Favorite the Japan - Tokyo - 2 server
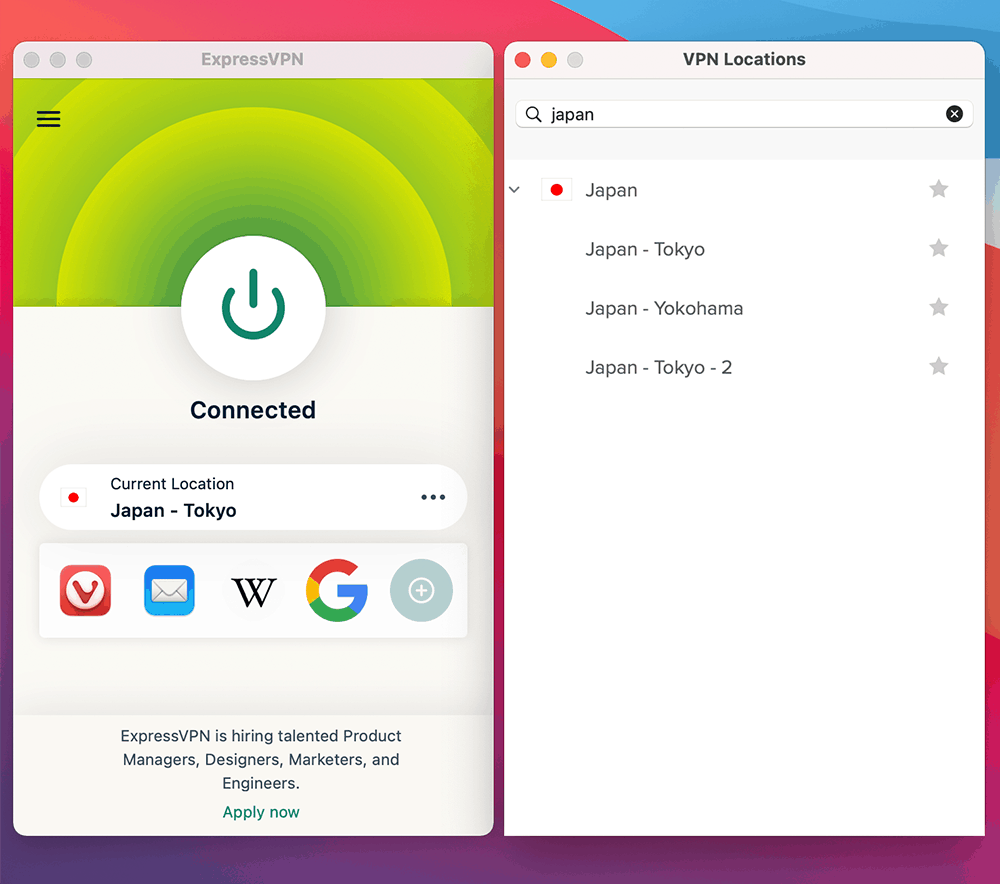This screenshot has width=1000, height=886. (x=938, y=366)
